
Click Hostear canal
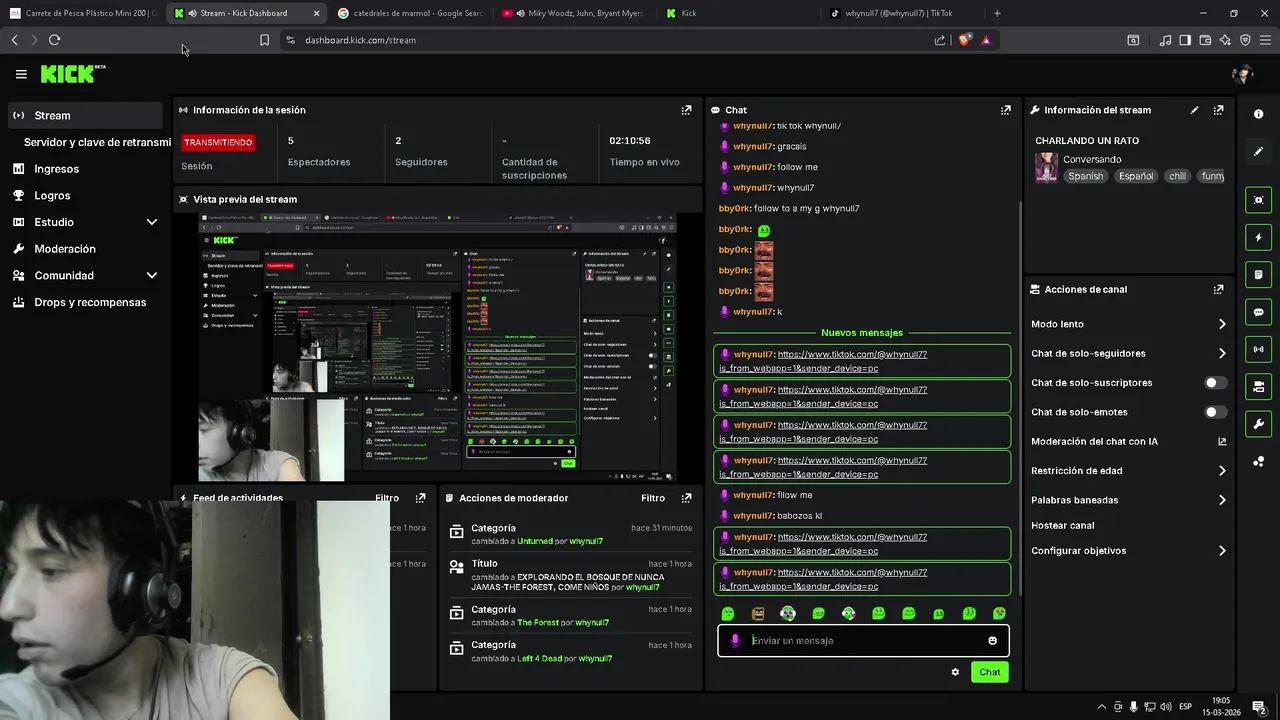(x=1062, y=525)
